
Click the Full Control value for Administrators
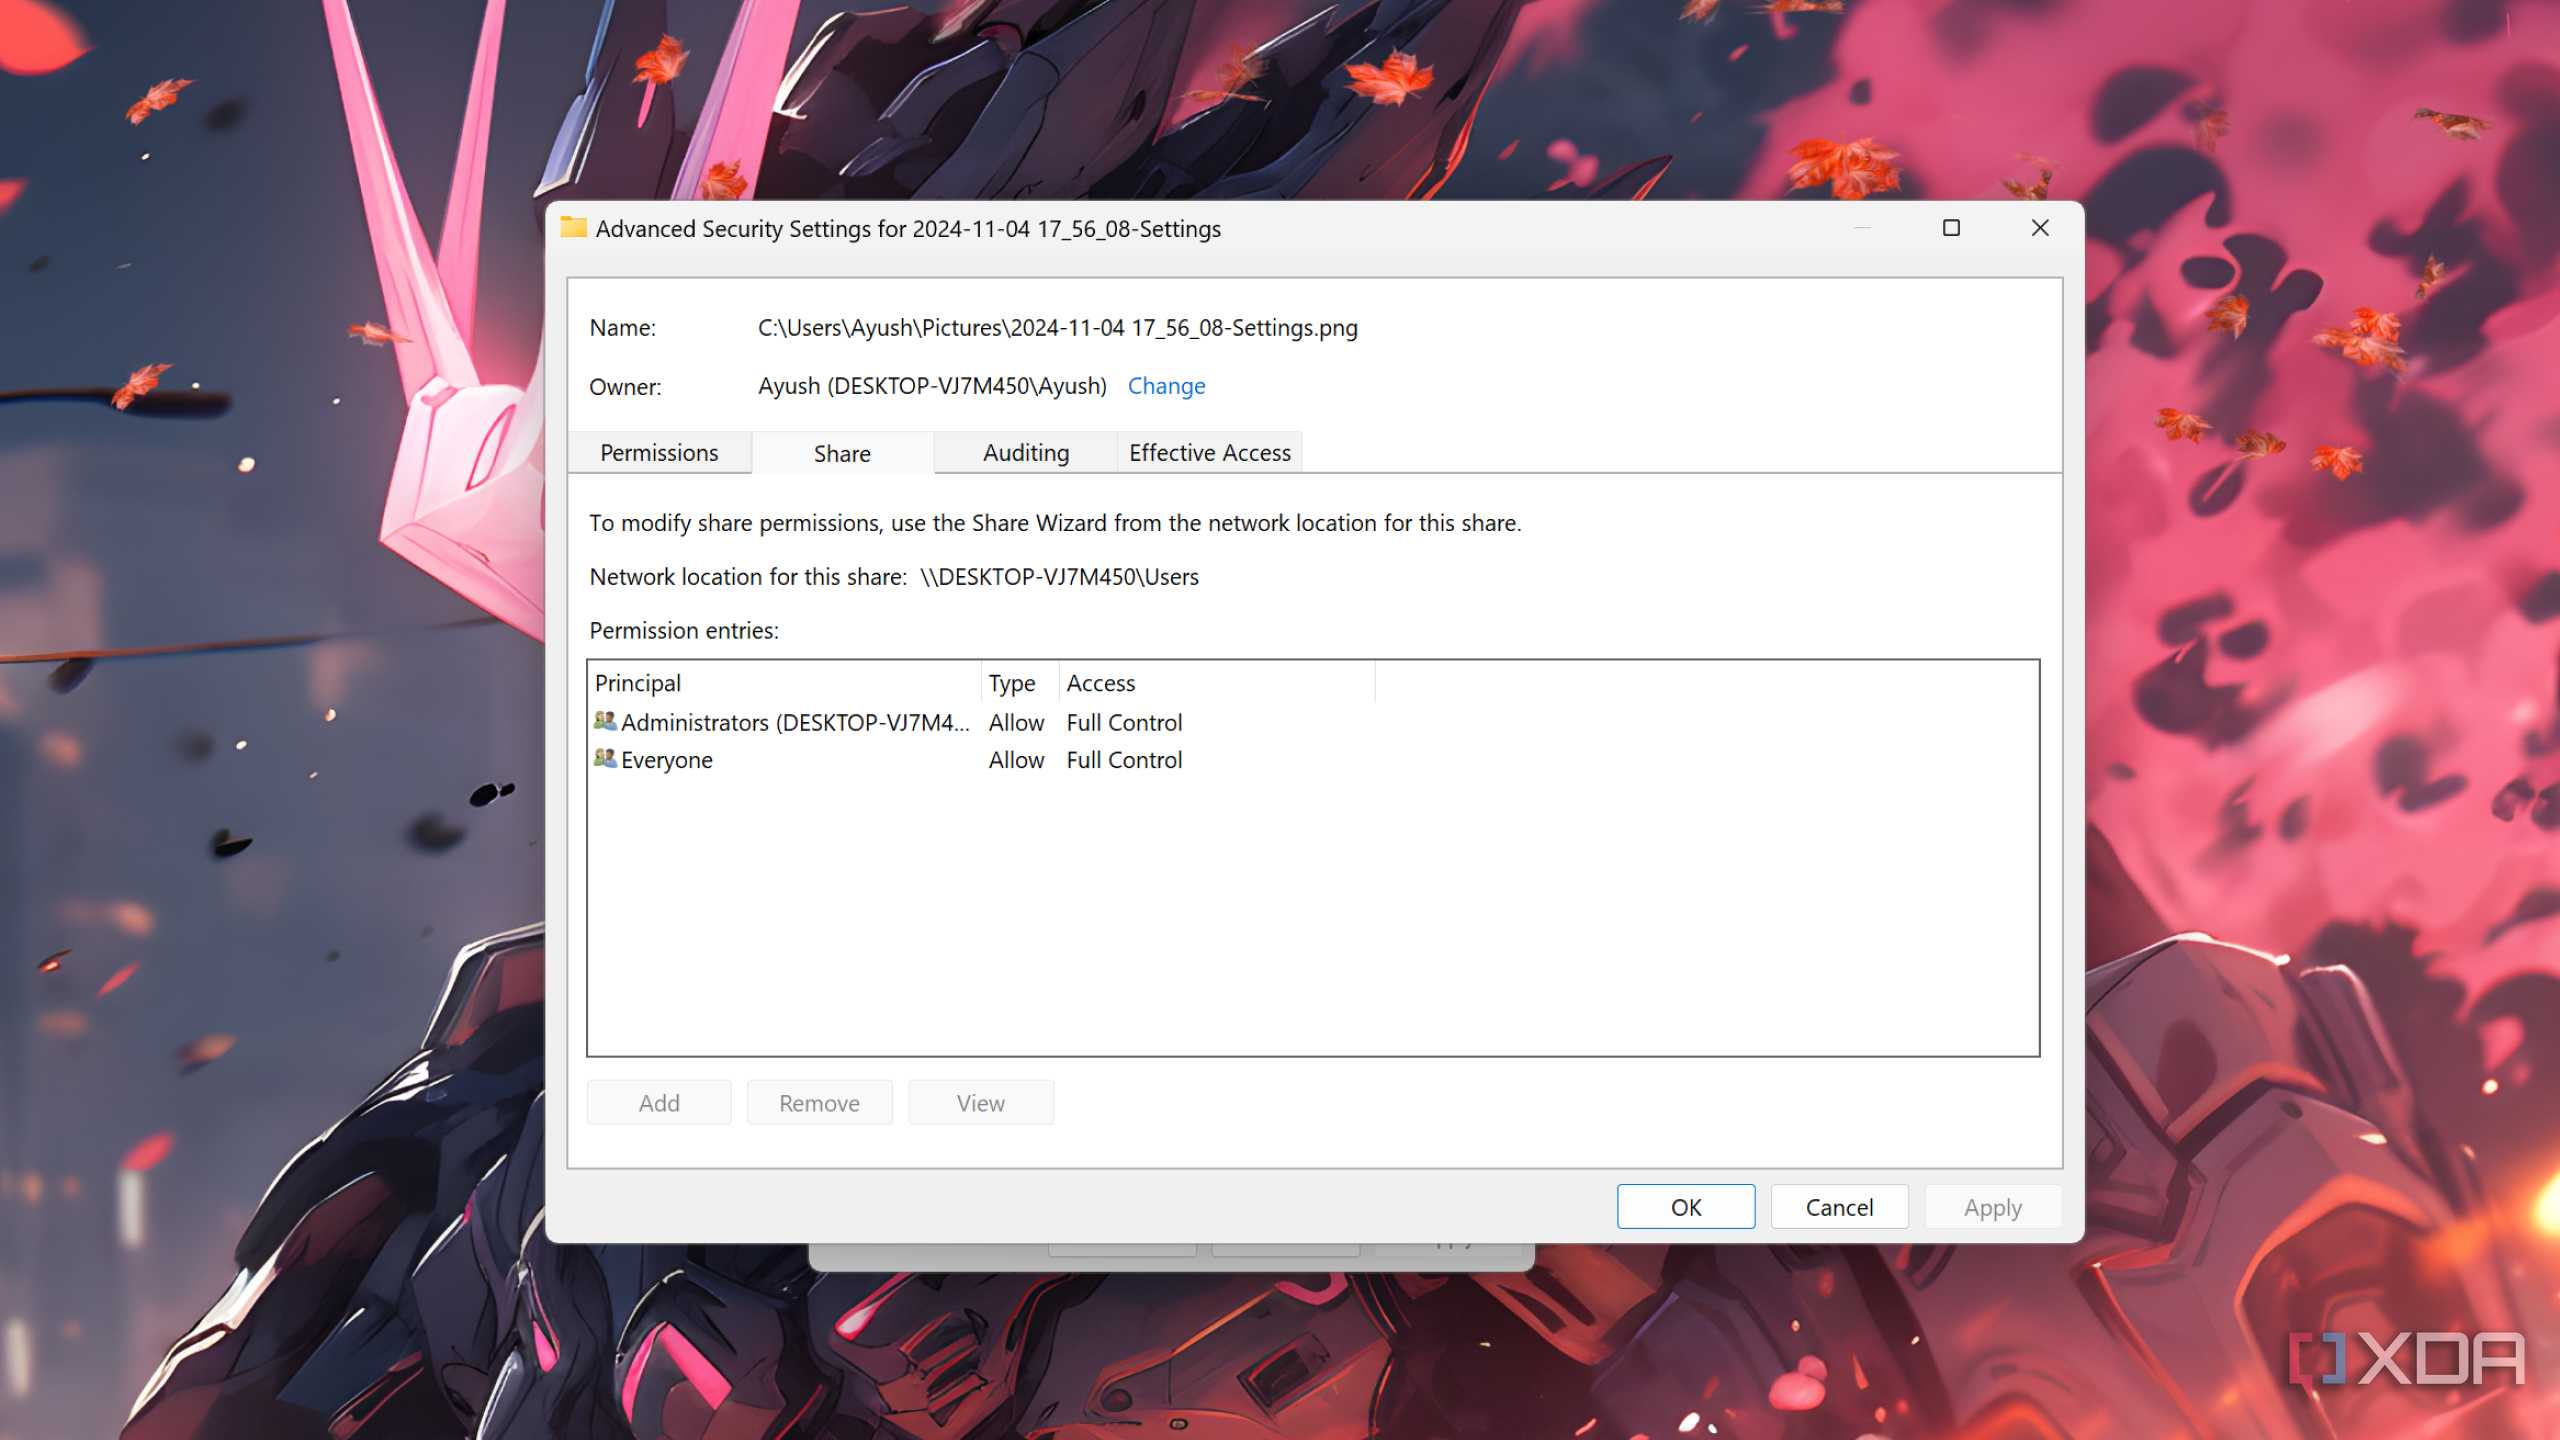coord(1124,722)
